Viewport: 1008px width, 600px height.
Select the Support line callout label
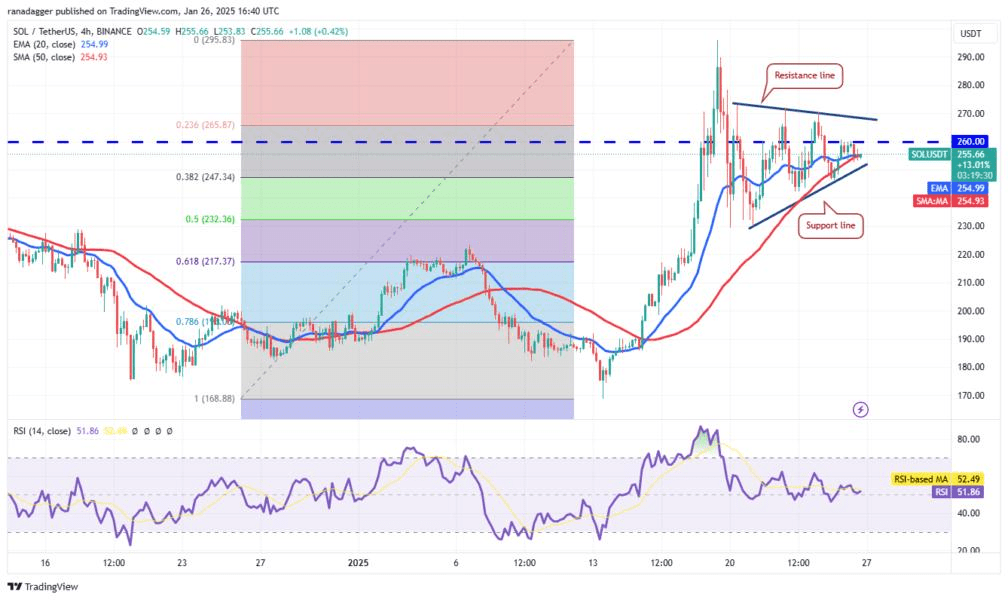click(831, 226)
